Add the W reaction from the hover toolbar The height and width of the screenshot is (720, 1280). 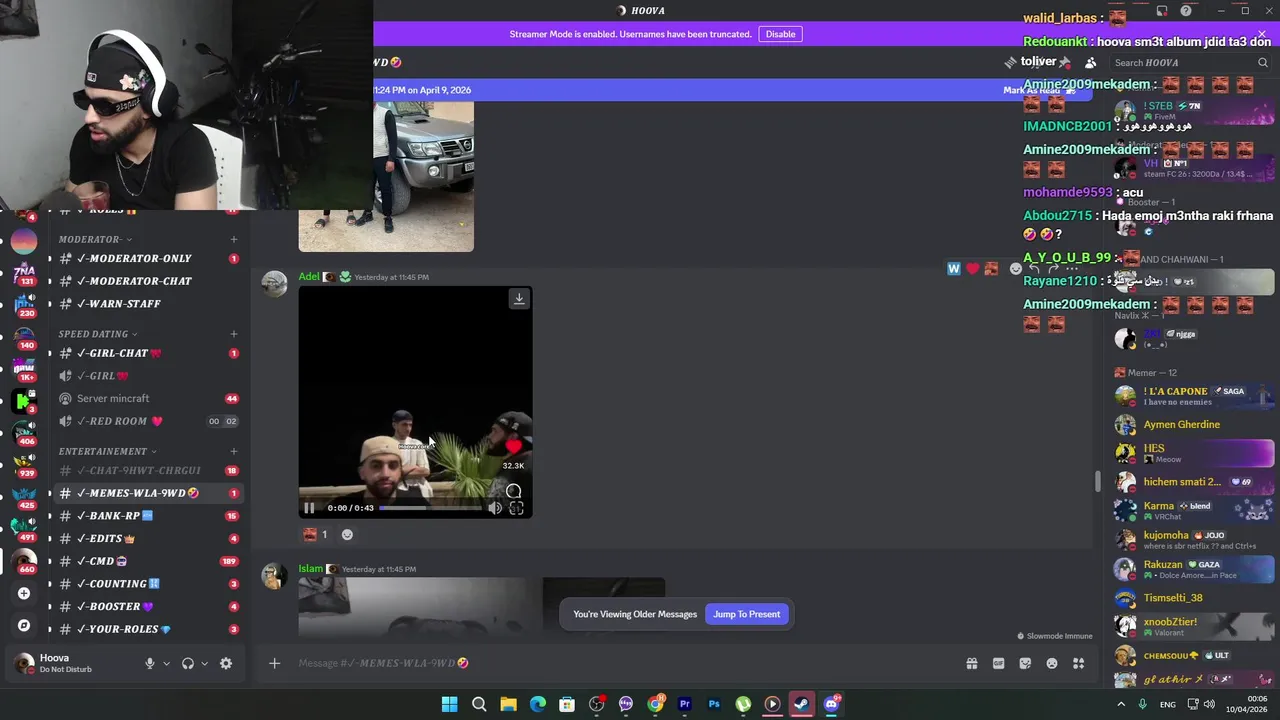click(954, 268)
